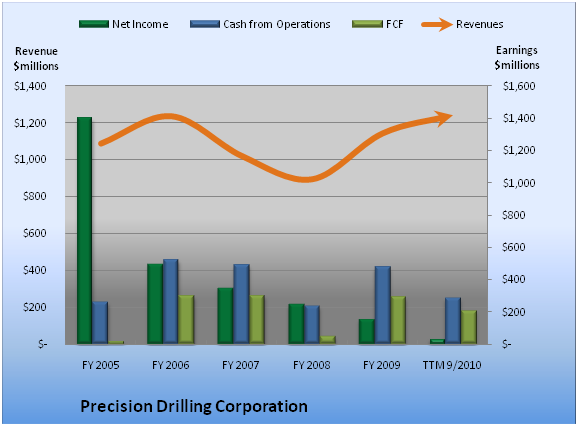The width and height of the screenshot is (578, 426).
Task: Click the '$1,400' left axis value
Action: click(x=30, y=86)
